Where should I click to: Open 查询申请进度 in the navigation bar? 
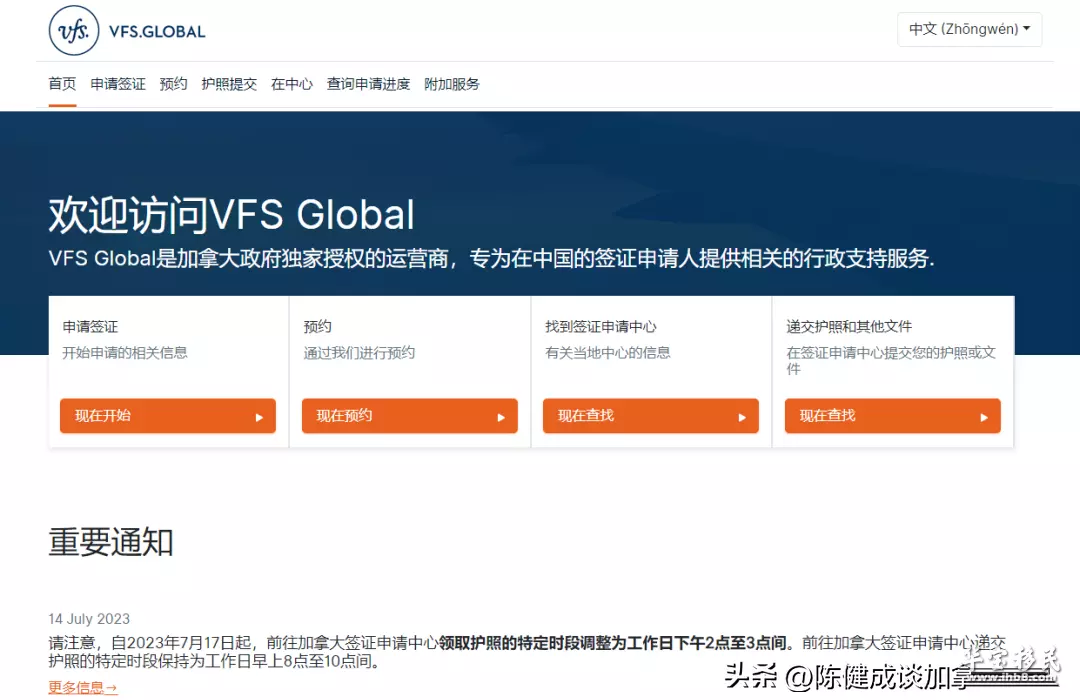click(x=368, y=84)
